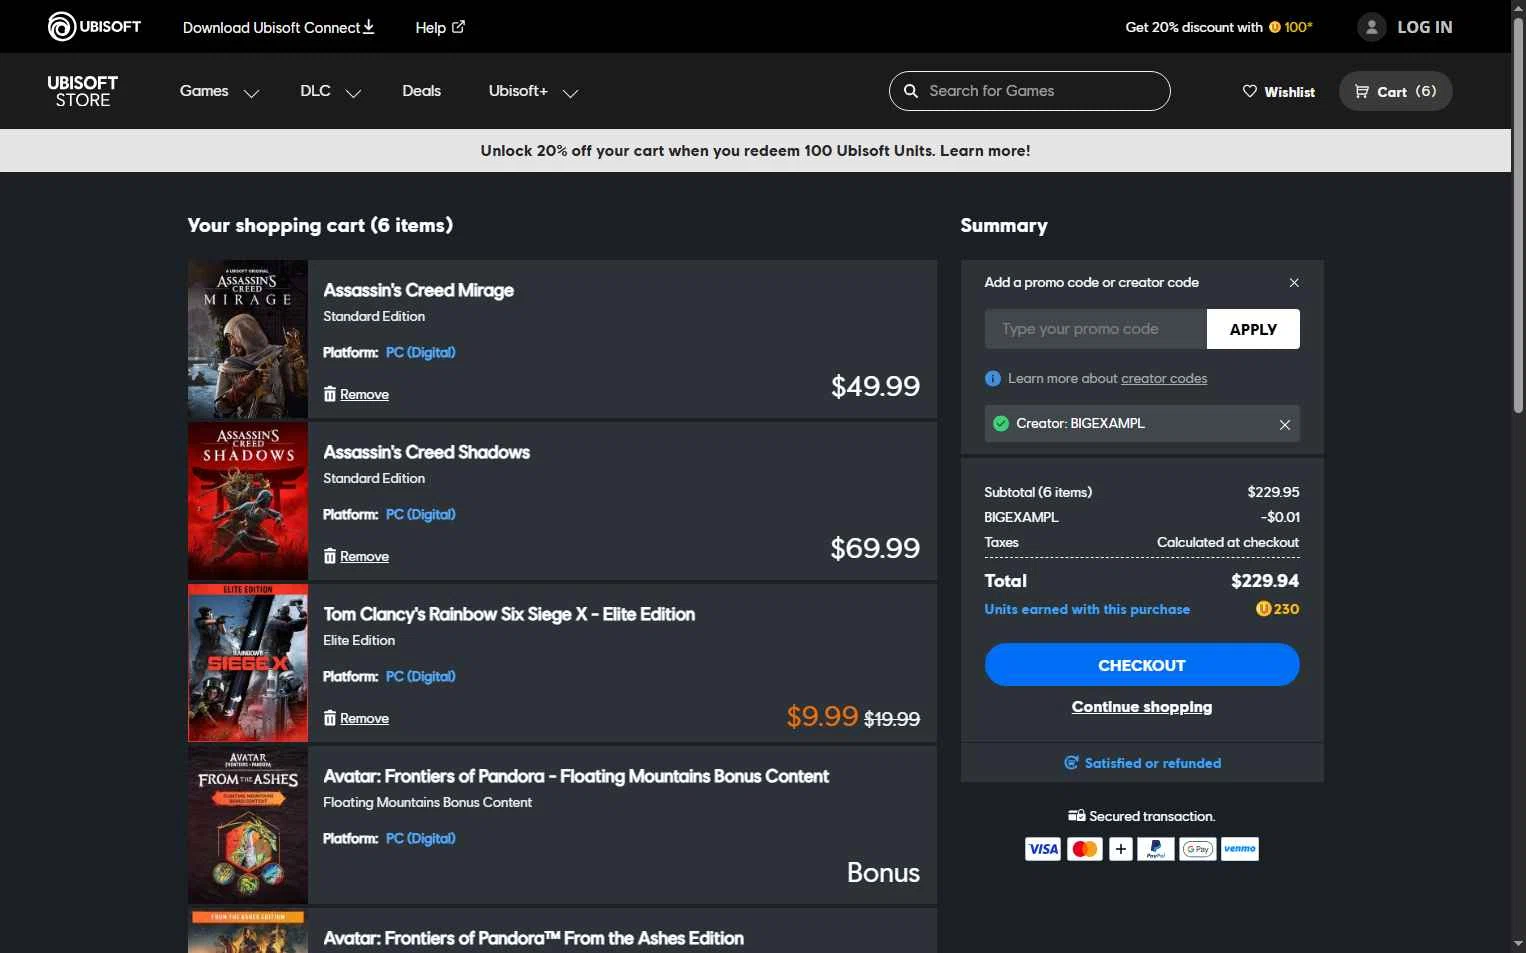The image size is (1526, 953).
Task: Click the Google Pay icon
Action: [1198, 849]
